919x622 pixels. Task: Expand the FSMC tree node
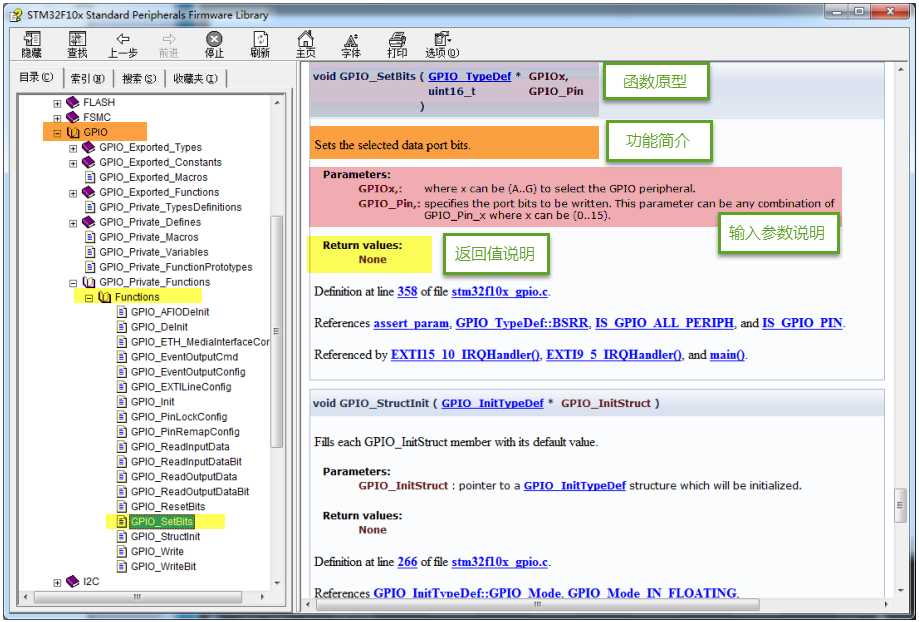click(57, 118)
